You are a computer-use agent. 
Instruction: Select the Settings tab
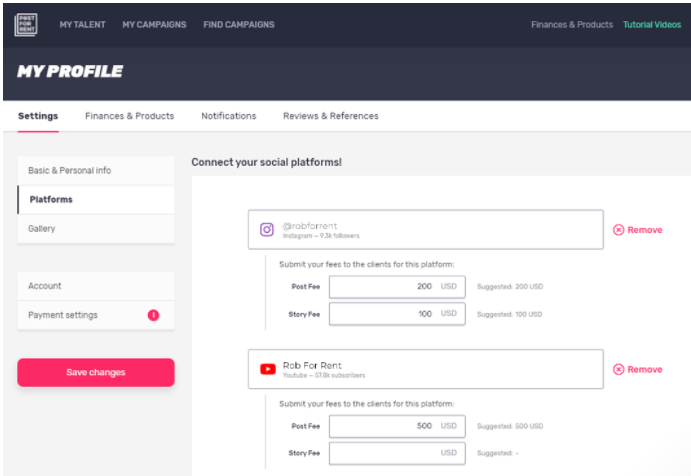[38, 116]
